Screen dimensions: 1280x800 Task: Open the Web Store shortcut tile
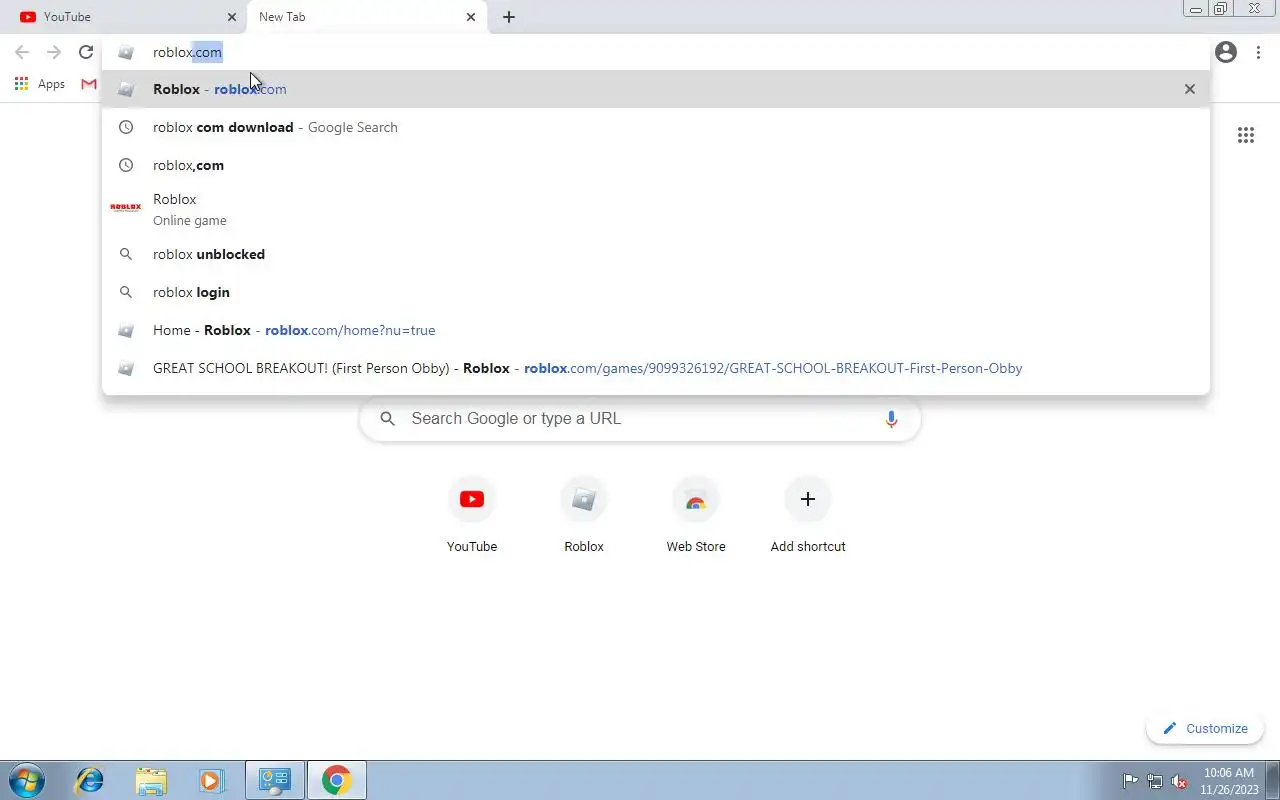tap(696, 516)
